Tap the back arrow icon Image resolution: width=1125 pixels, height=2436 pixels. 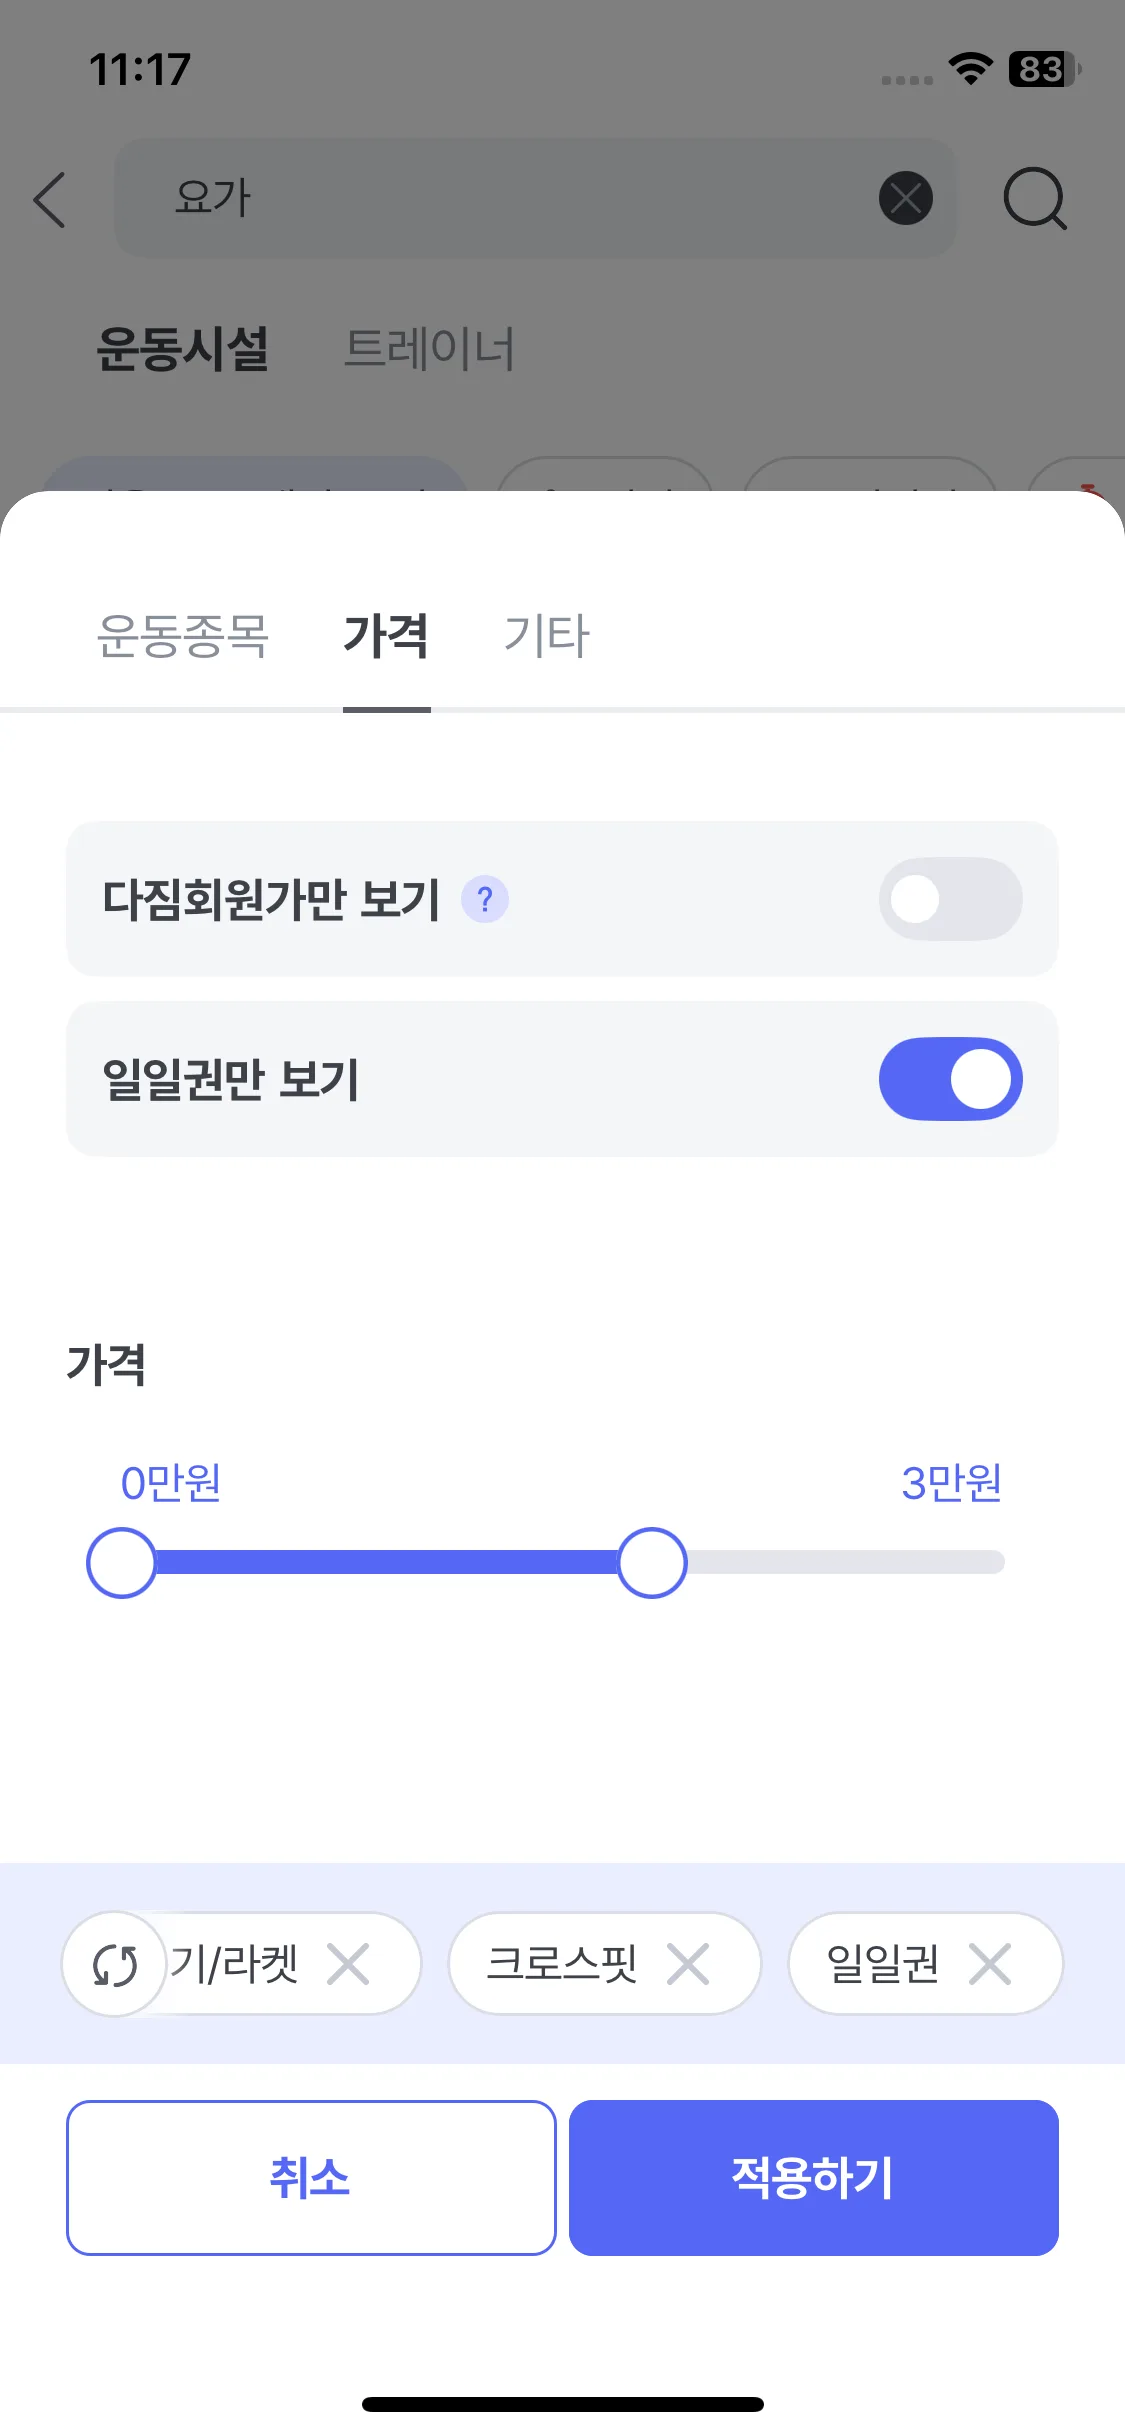pos(50,199)
